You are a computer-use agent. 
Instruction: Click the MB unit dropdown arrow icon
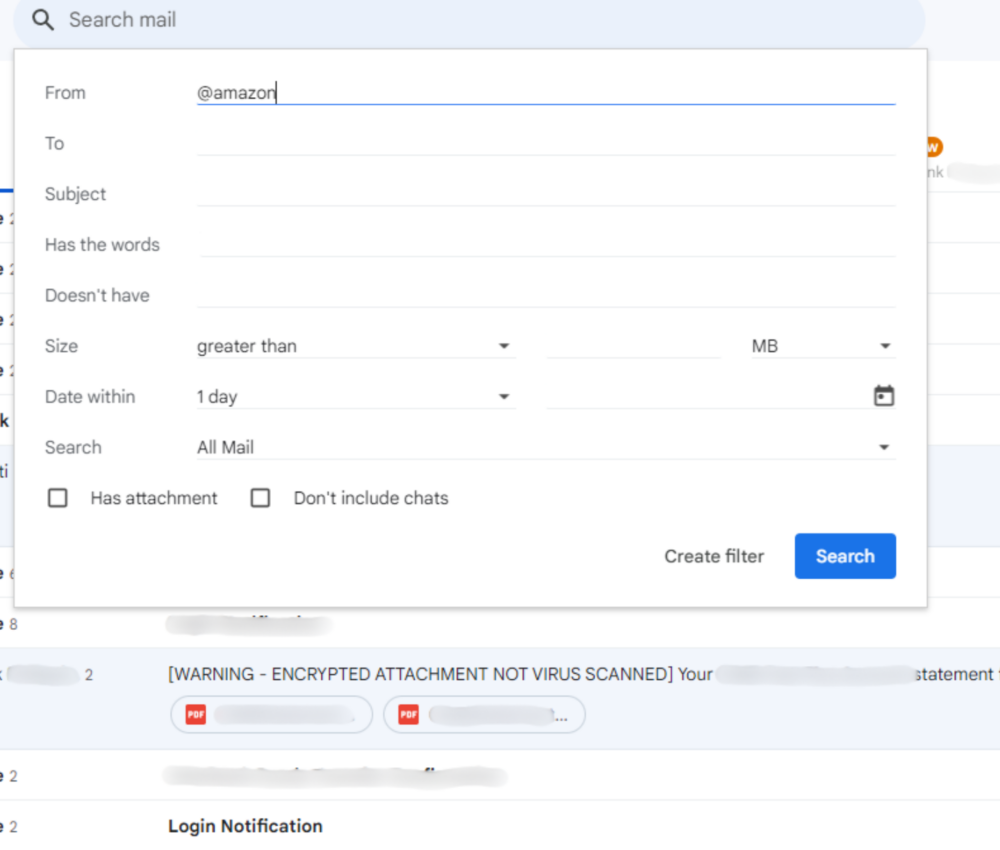tap(884, 345)
